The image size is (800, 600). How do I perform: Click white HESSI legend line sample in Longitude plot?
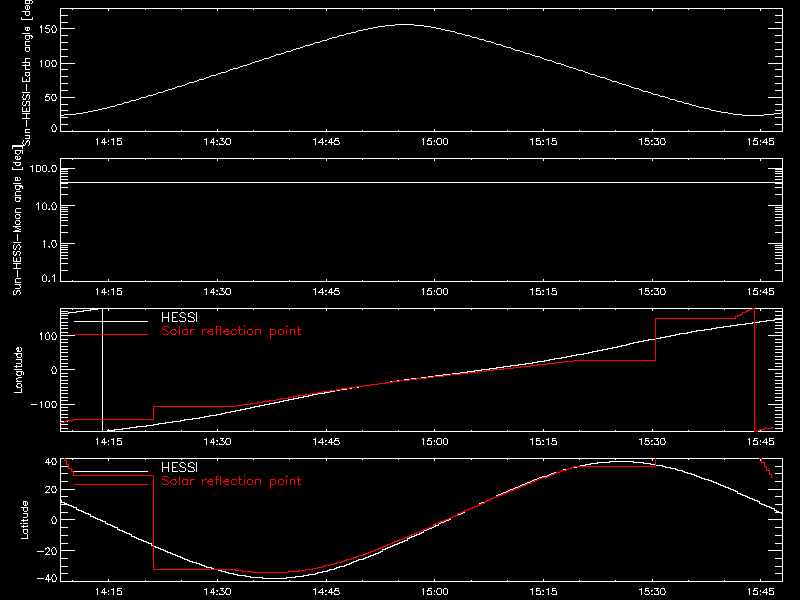point(111,321)
